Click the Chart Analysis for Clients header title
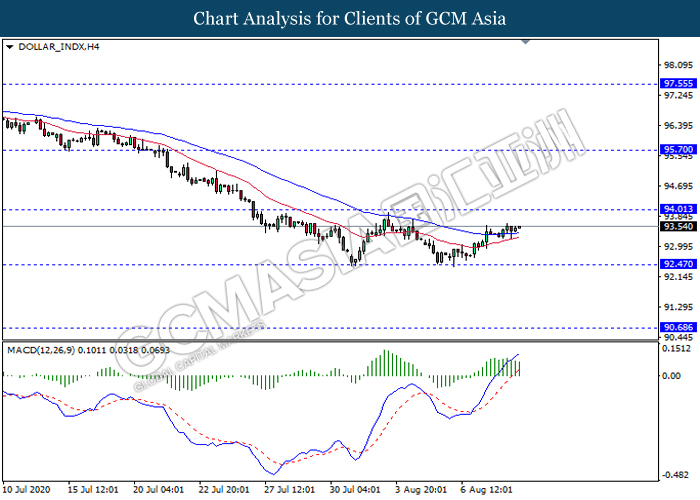The width and height of the screenshot is (700, 500). click(x=350, y=19)
